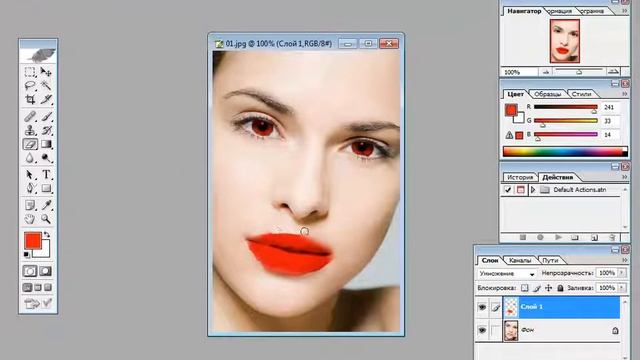Image resolution: width=640 pixels, height=360 pixels.
Task: Switch to Quick Mask mode
Action: [46, 271]
